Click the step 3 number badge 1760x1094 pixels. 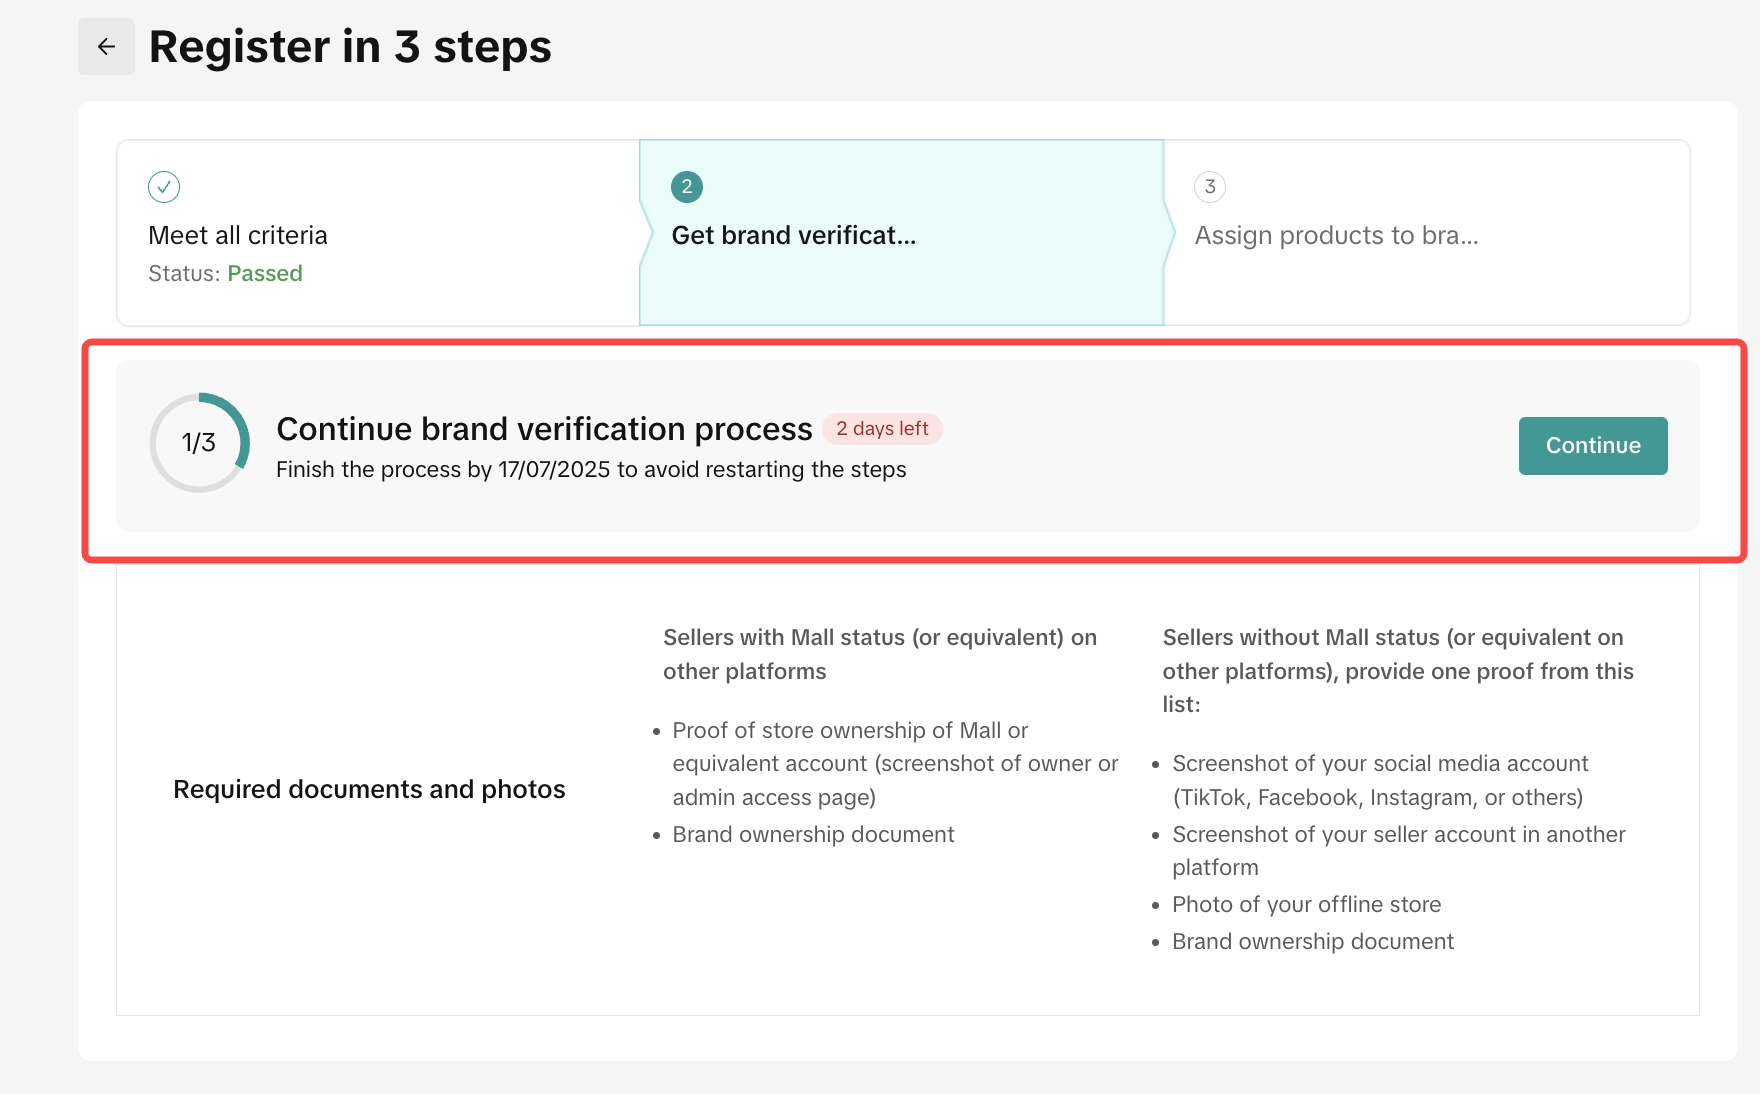click(1210, 187)
